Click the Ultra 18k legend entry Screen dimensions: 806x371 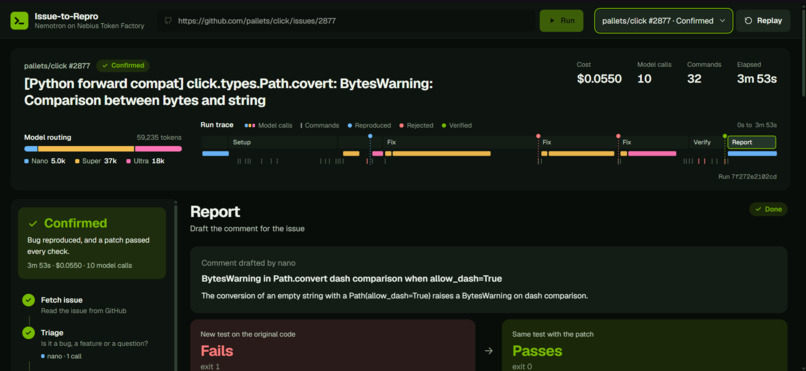(145, 161)
